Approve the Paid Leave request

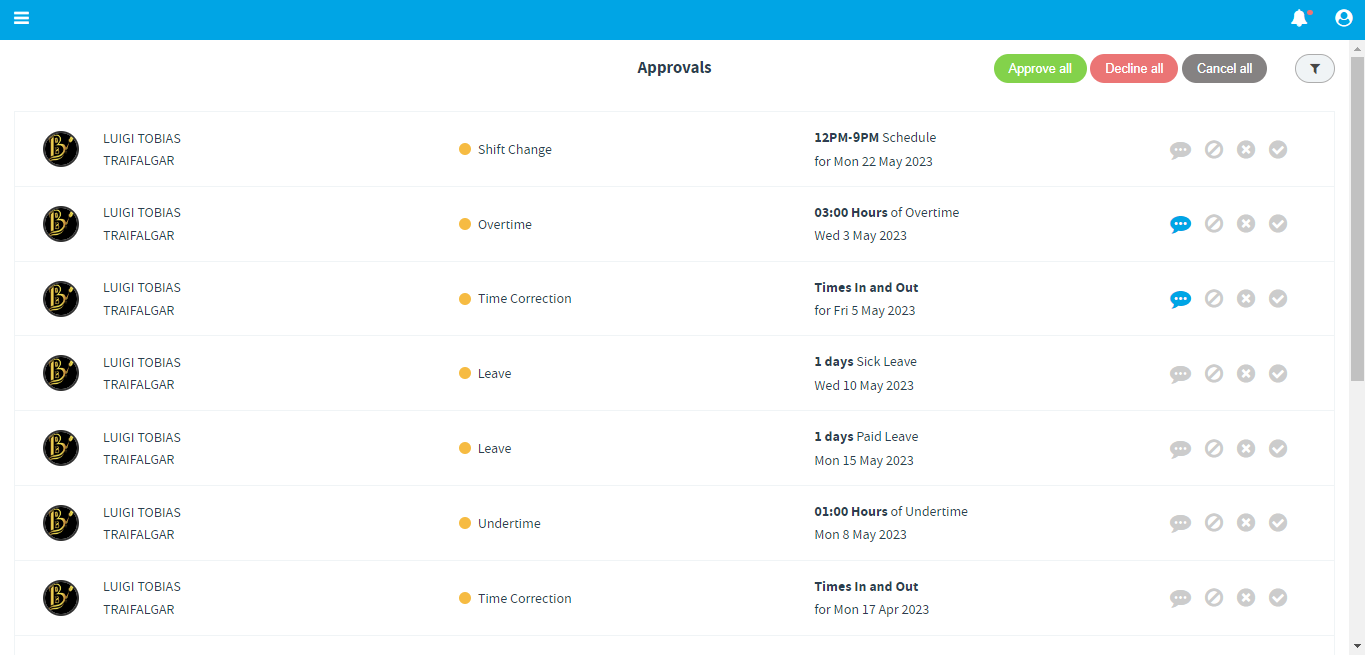tap(1278, 448)
